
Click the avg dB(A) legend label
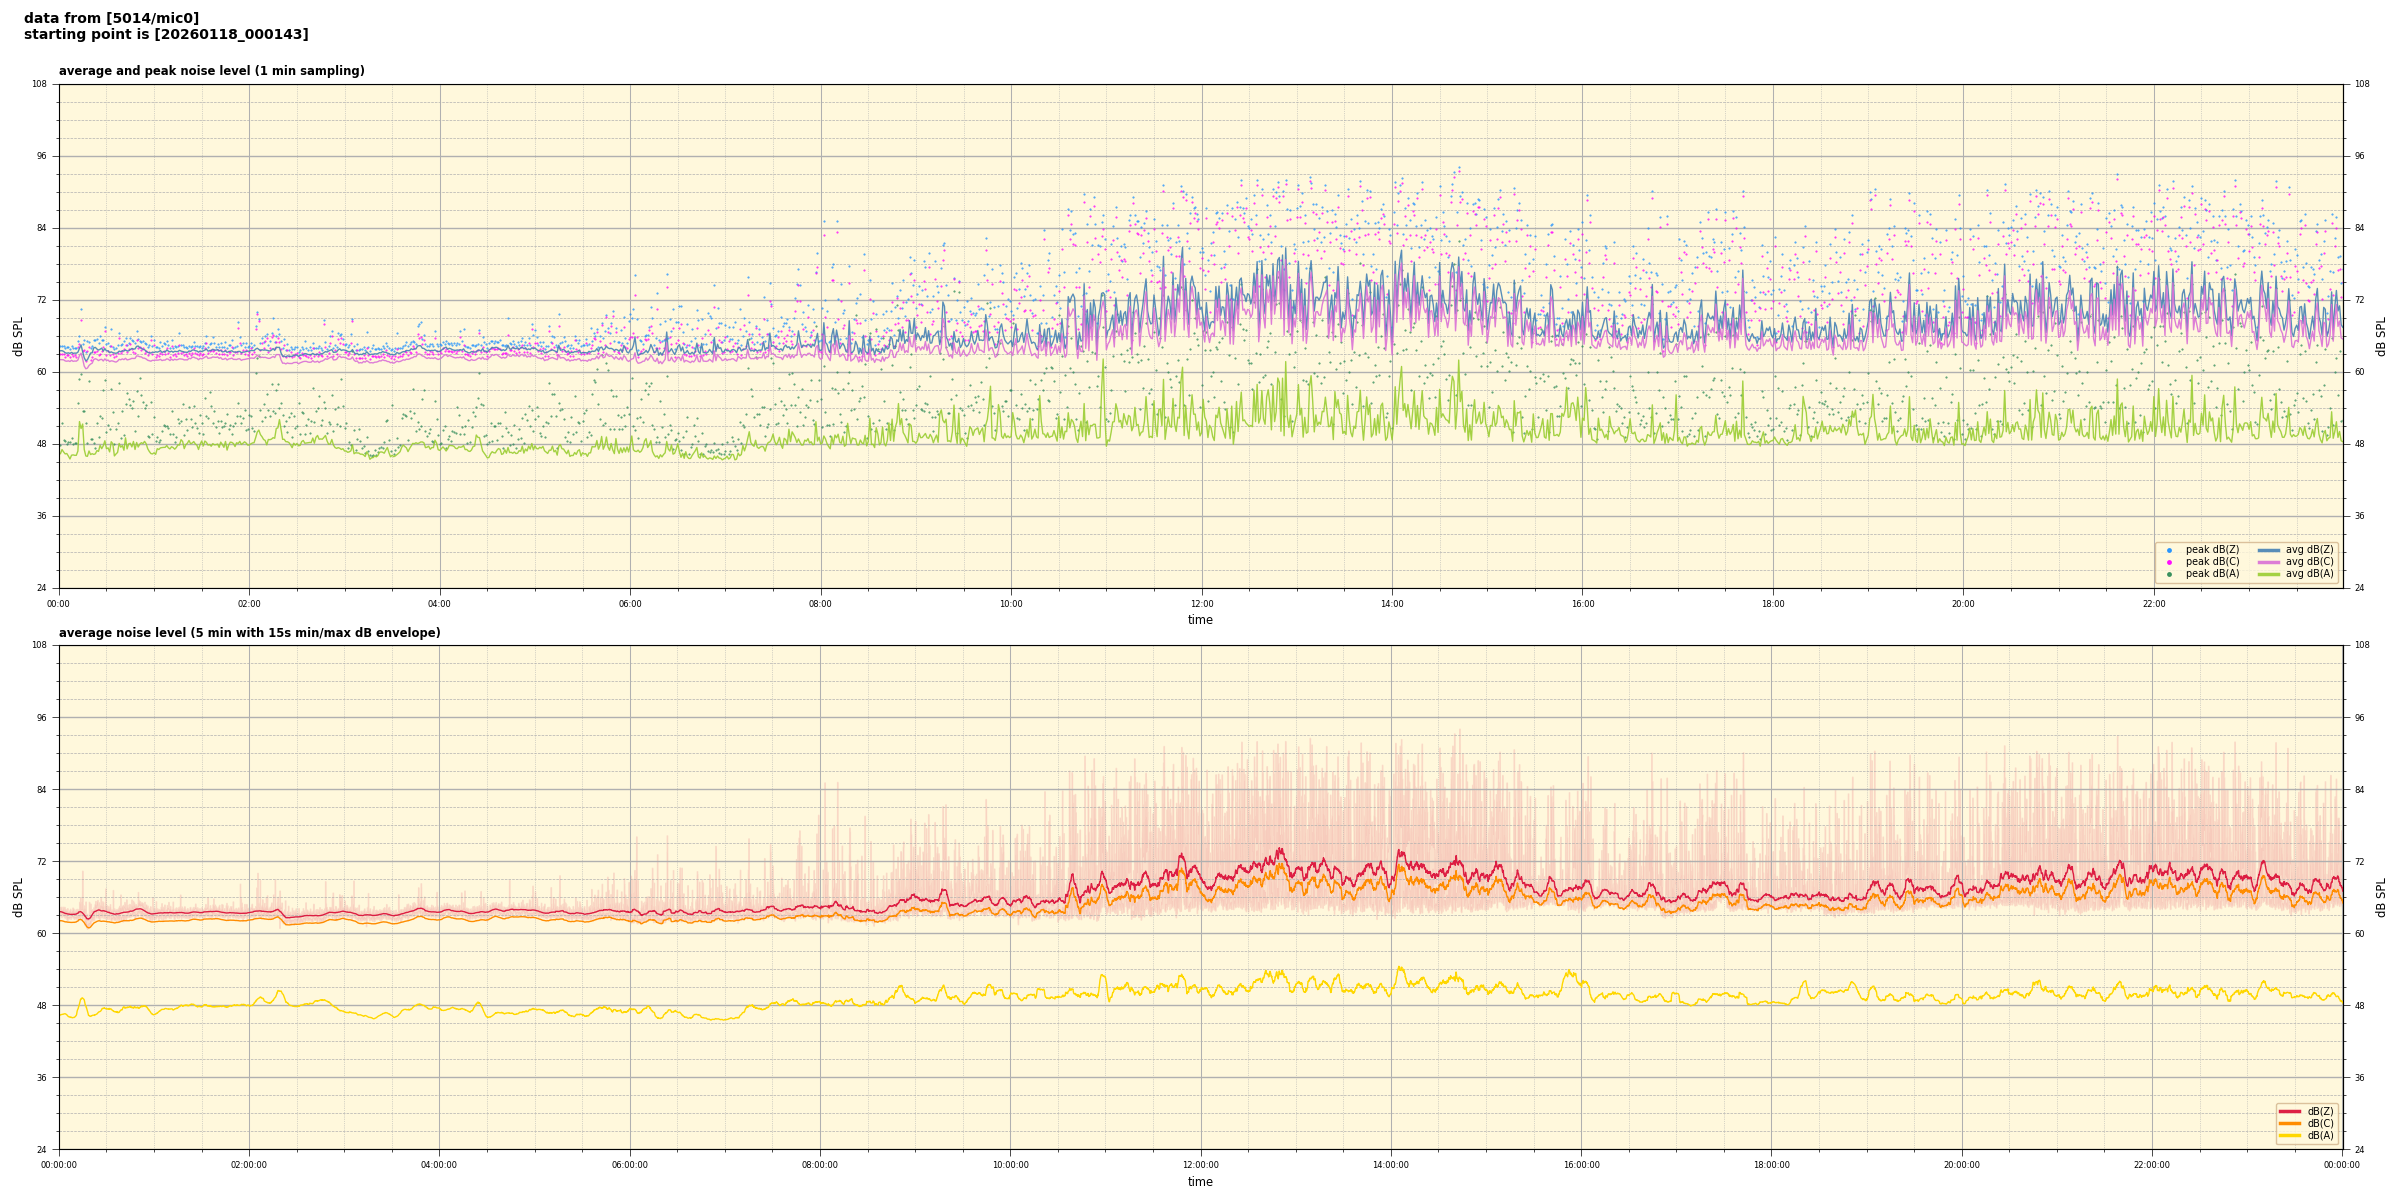tap(2309, 574)
